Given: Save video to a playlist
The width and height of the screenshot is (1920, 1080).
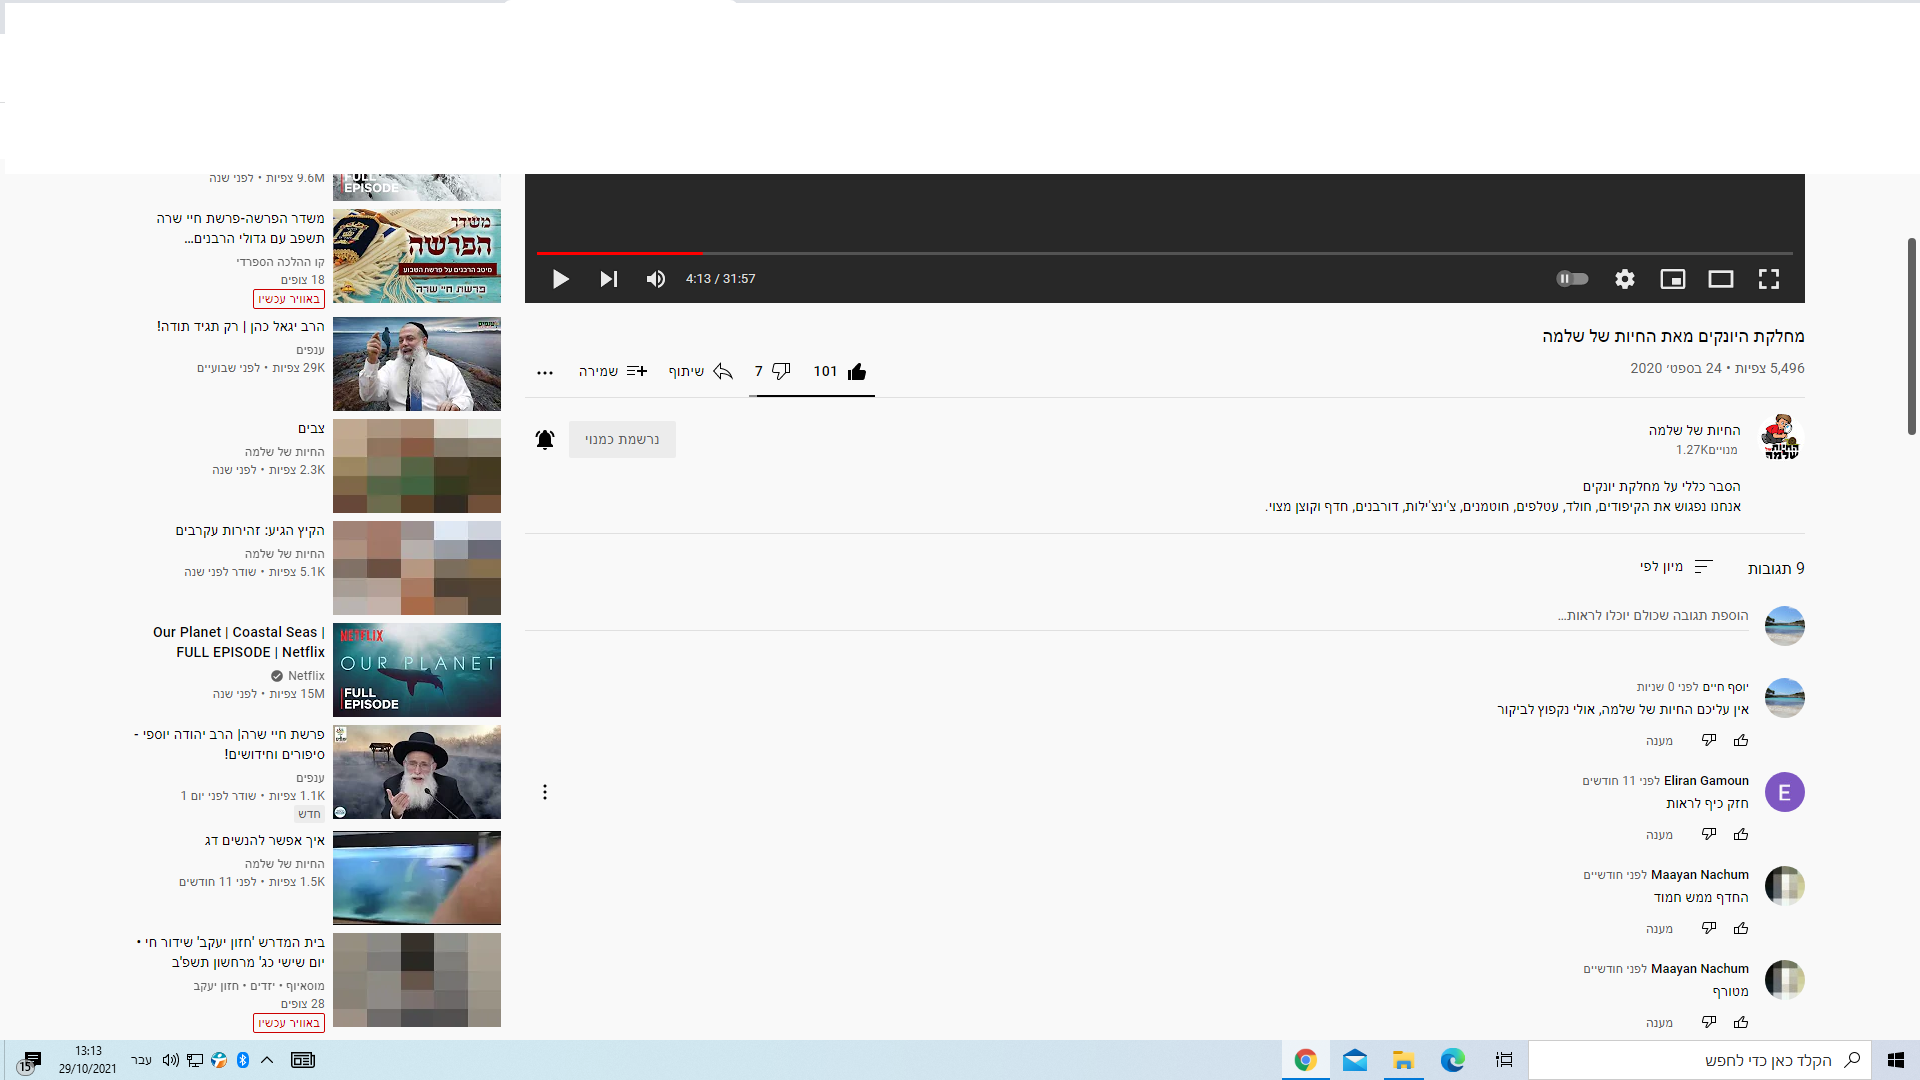Looking at the screenshot, I should [613, 371].
